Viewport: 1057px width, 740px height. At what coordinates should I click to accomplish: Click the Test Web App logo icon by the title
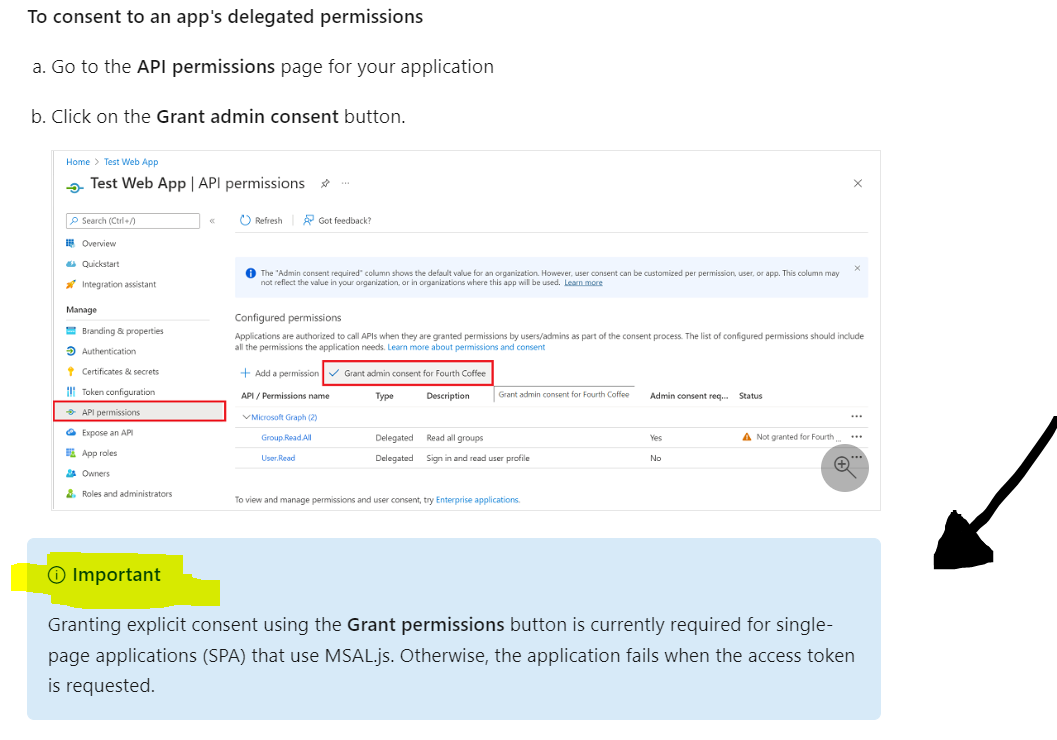click(x=75, y=187)
